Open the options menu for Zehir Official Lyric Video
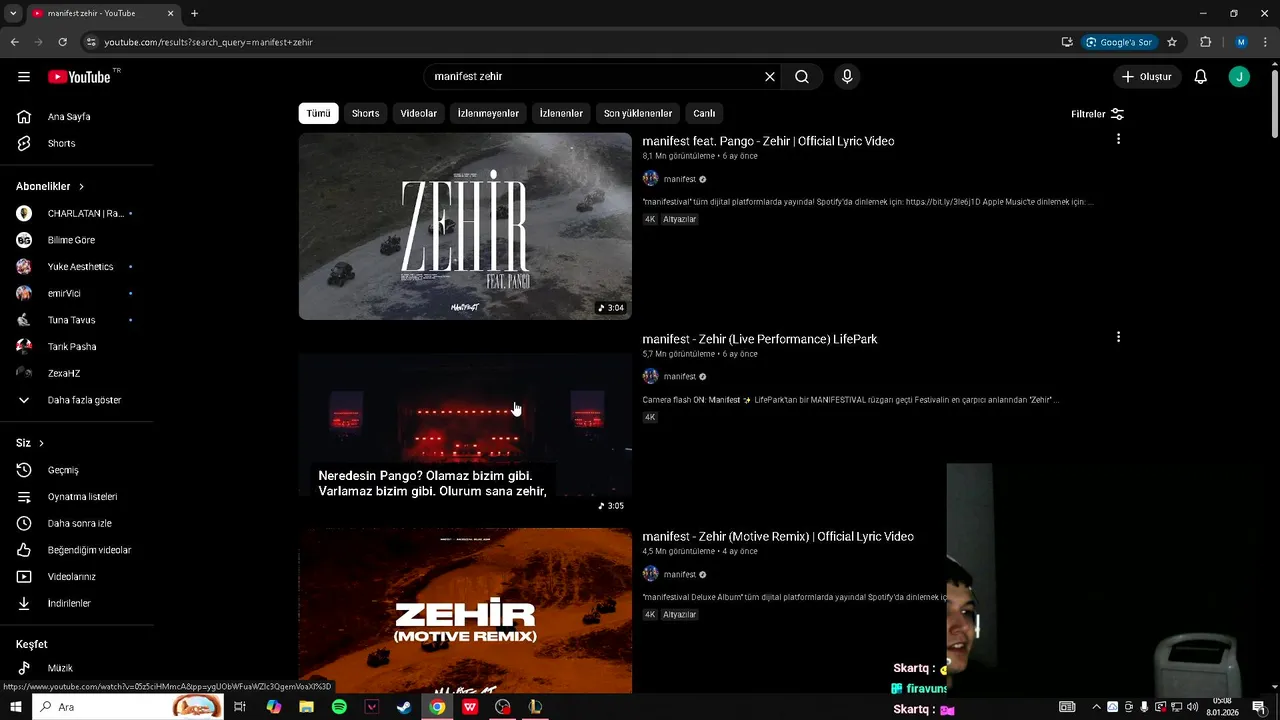Screen dimensions: 1280x720 point(1118,139)
